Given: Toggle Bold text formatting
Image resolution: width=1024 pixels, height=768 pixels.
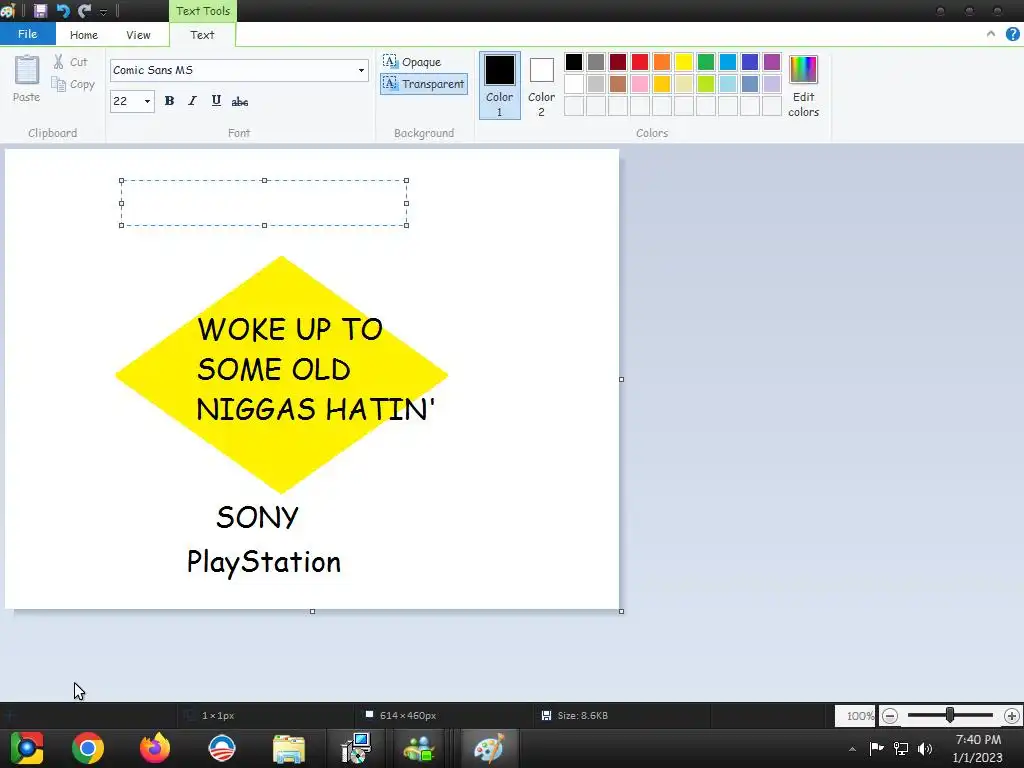Looking at the screenshot, I should point(169,101).
